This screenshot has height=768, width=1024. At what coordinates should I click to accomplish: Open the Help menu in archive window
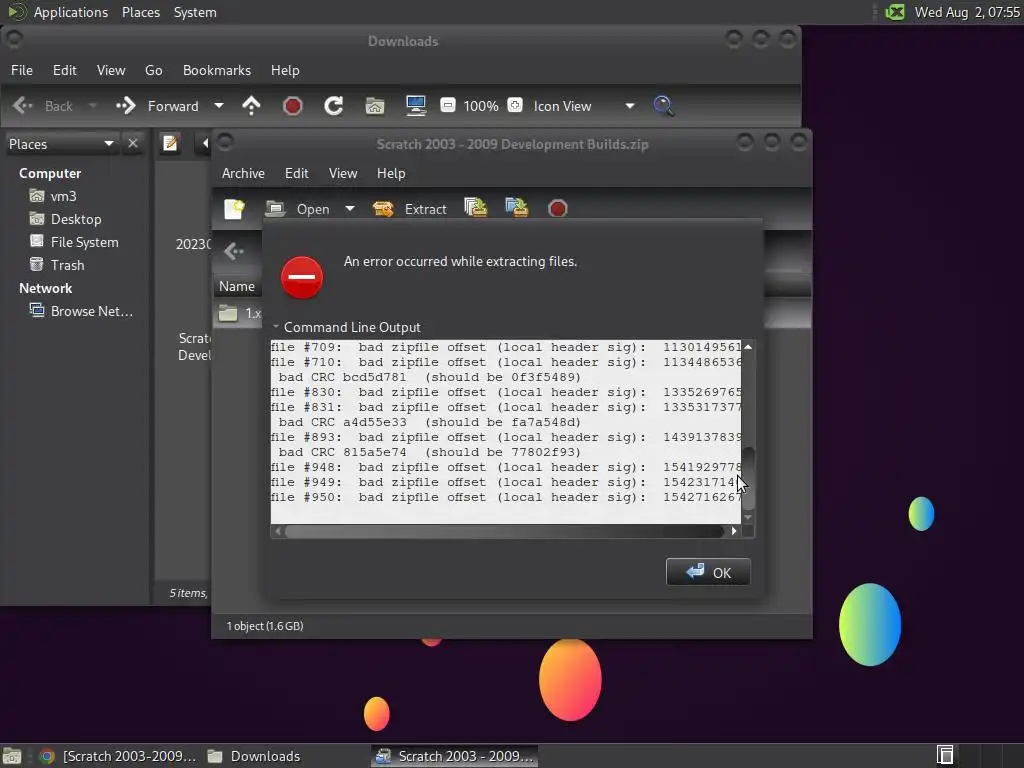point(391,173)
